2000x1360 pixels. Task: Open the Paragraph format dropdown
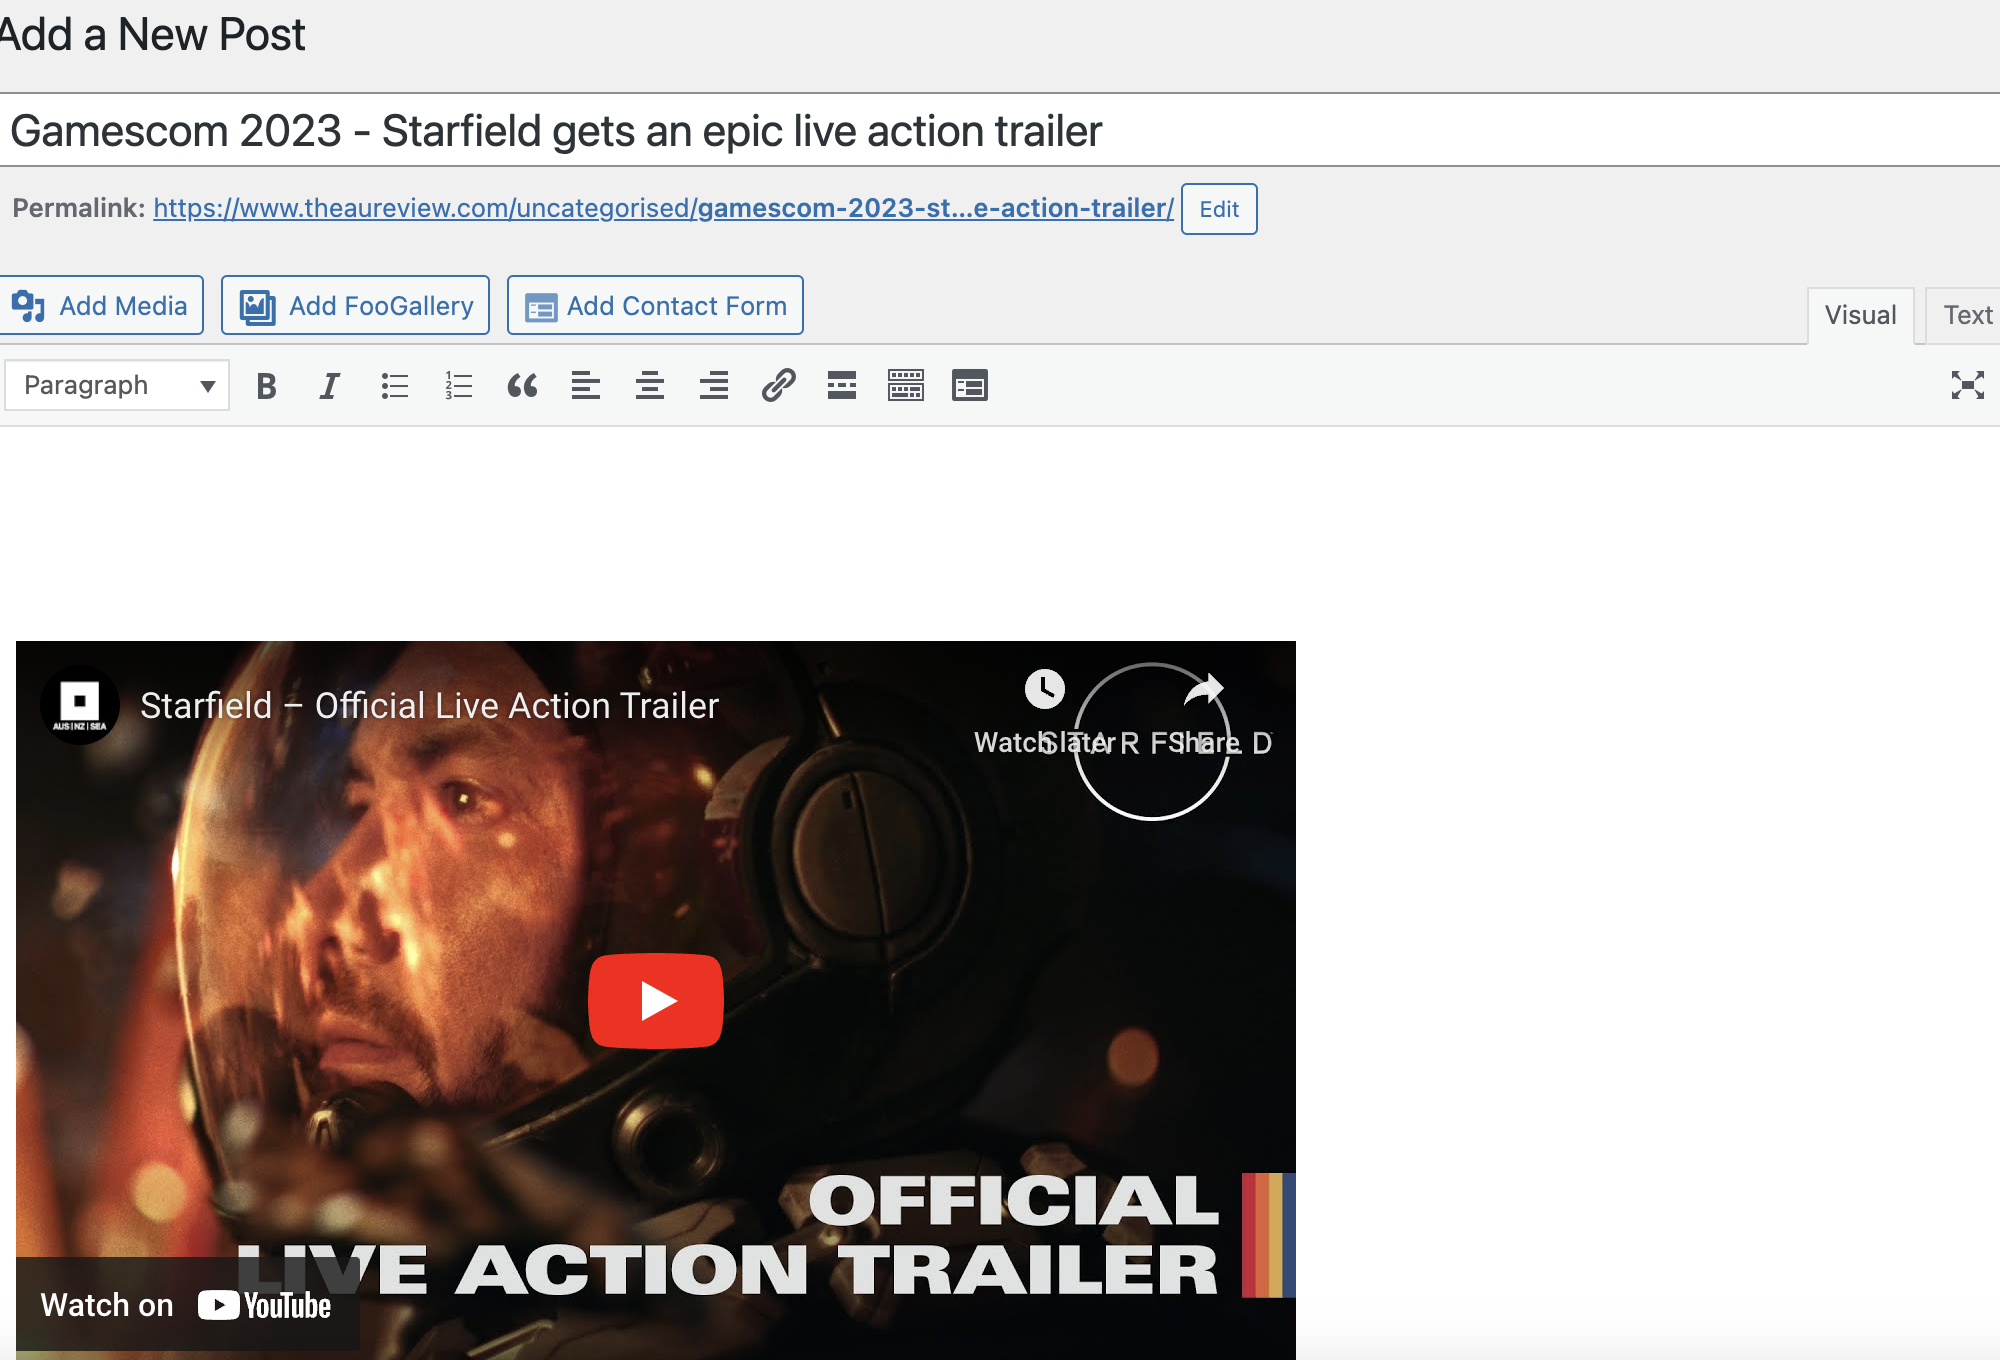pos(117,386)
